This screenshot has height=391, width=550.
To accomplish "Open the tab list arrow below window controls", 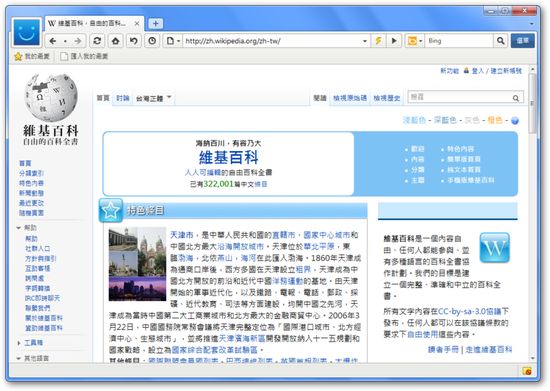I will pos(532,24).
